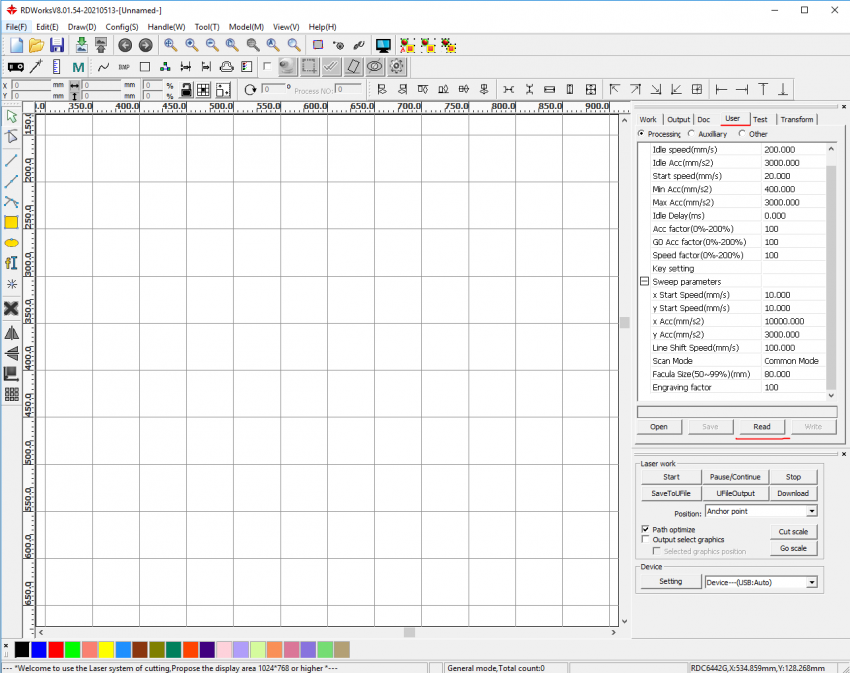Open a file with the folder icon
Image resolution: width=850 pixels, height=673 pixels.
coord(36,45)
